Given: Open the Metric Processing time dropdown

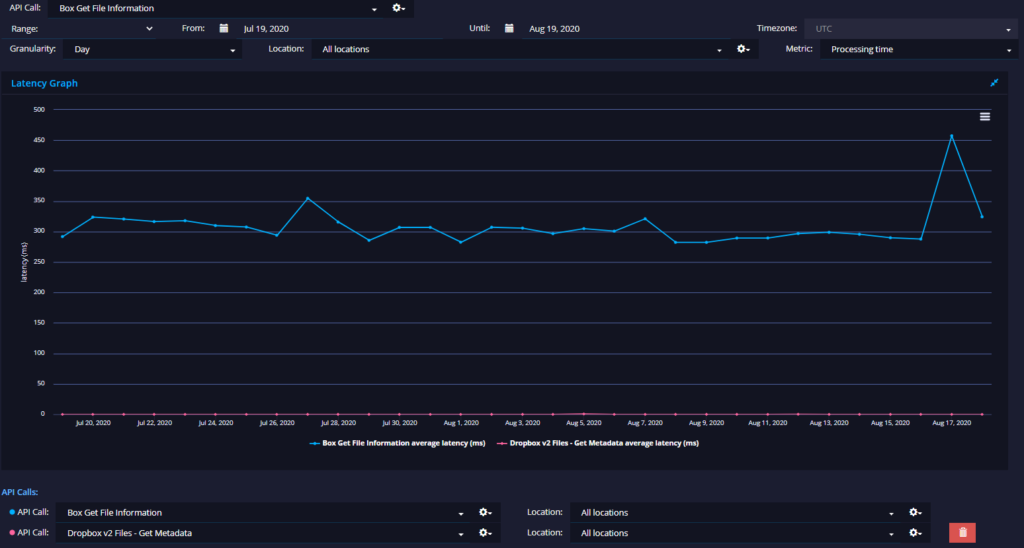Looking at the screenshot, I should click(x=919, y=50).
